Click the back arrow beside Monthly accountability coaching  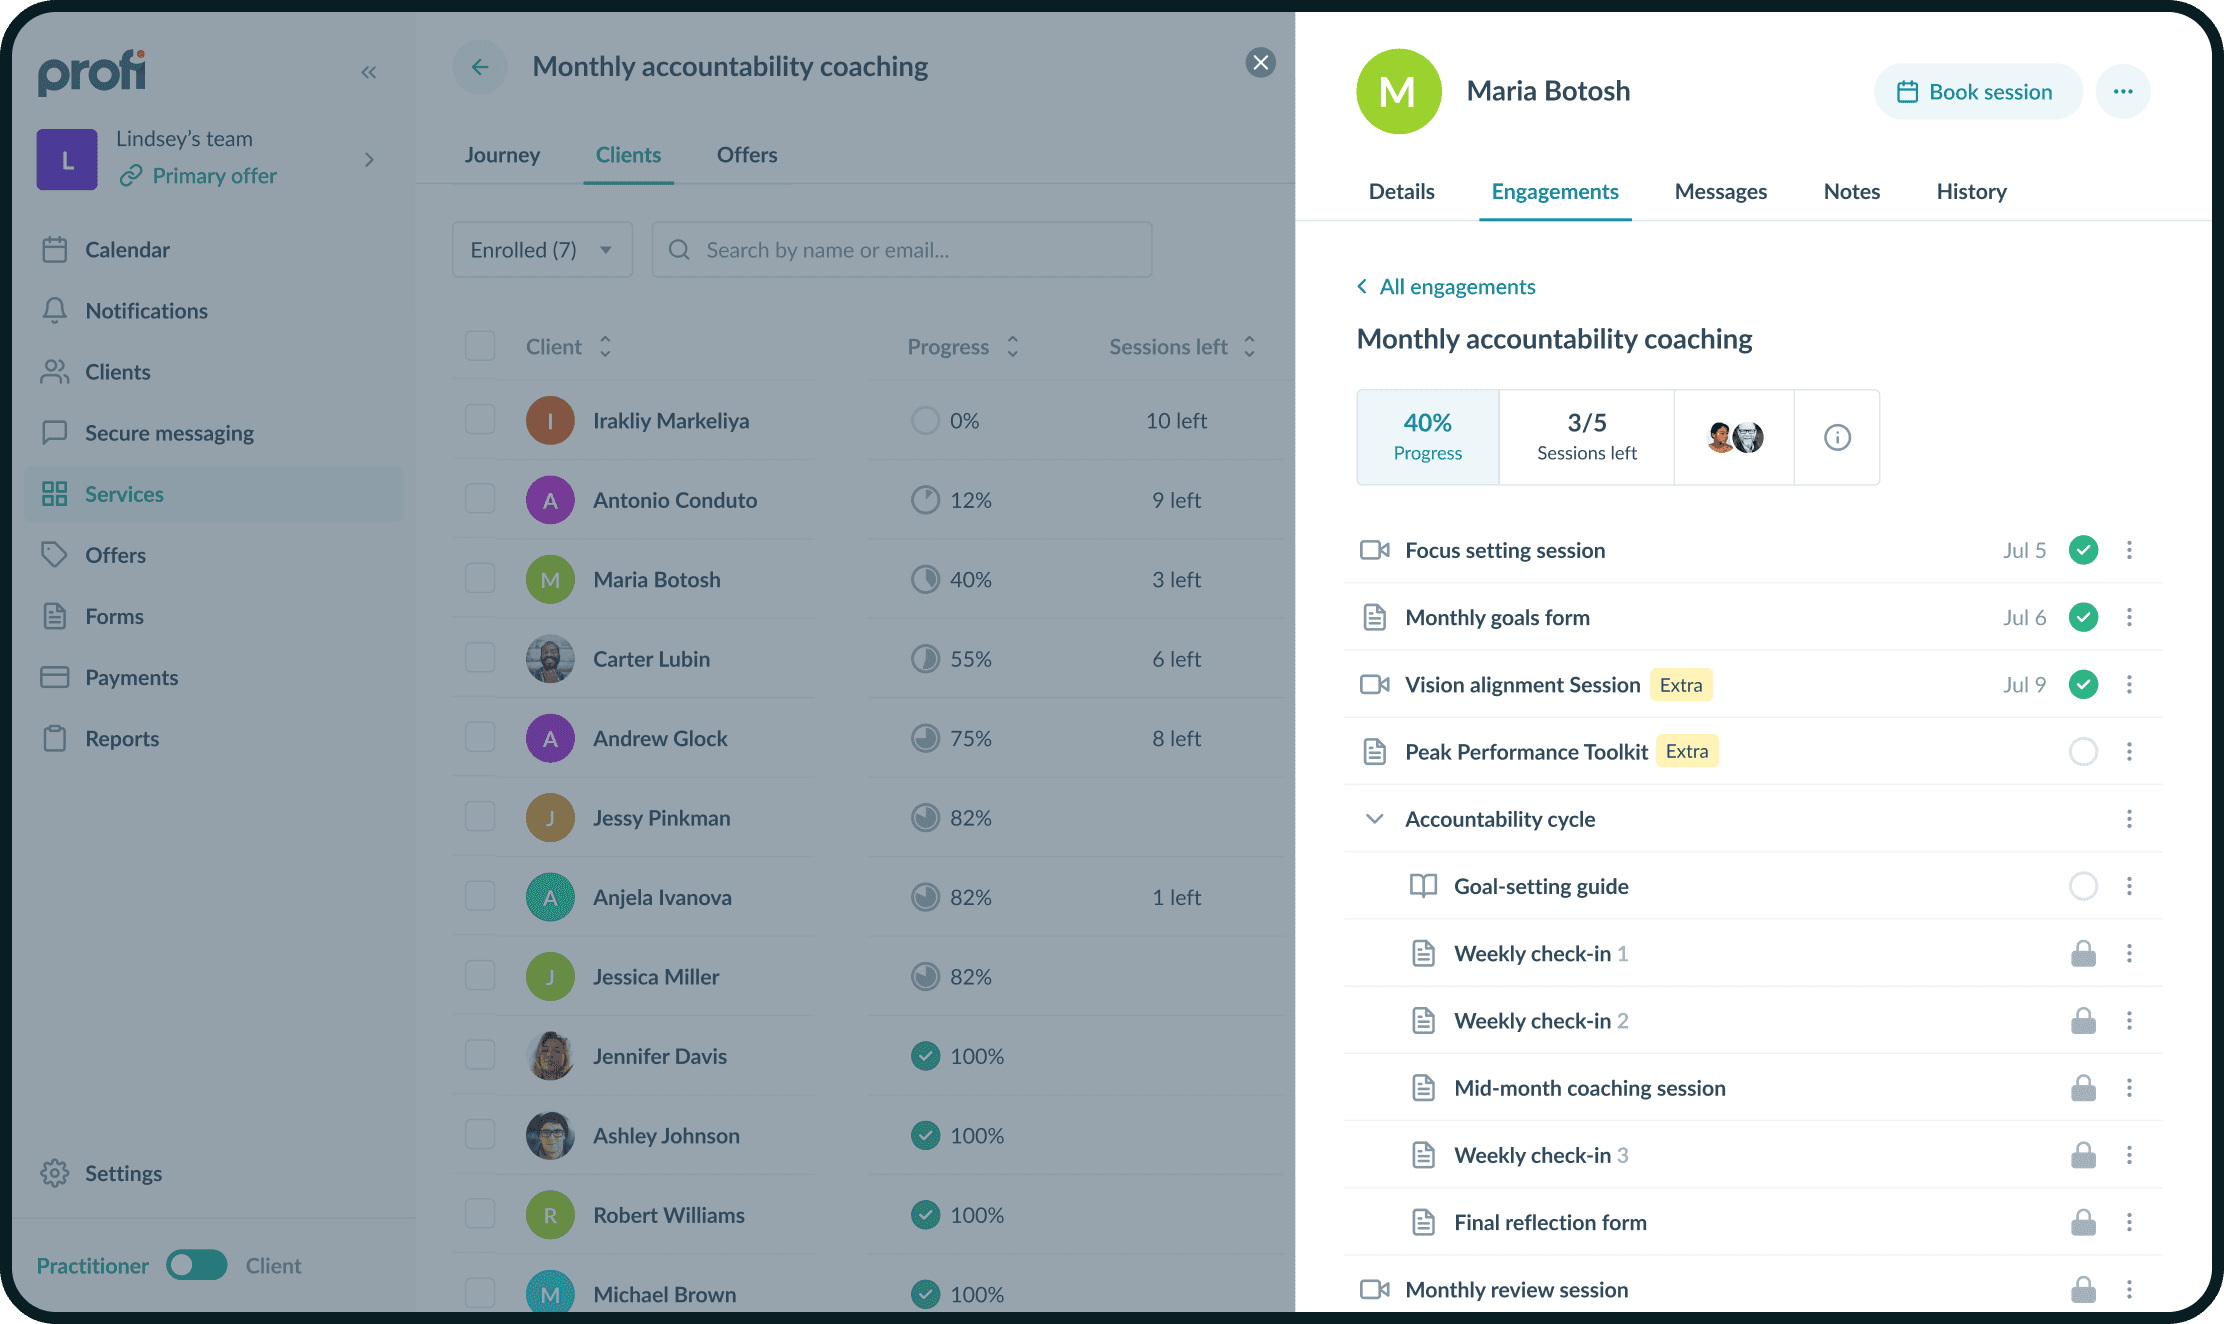480,67
